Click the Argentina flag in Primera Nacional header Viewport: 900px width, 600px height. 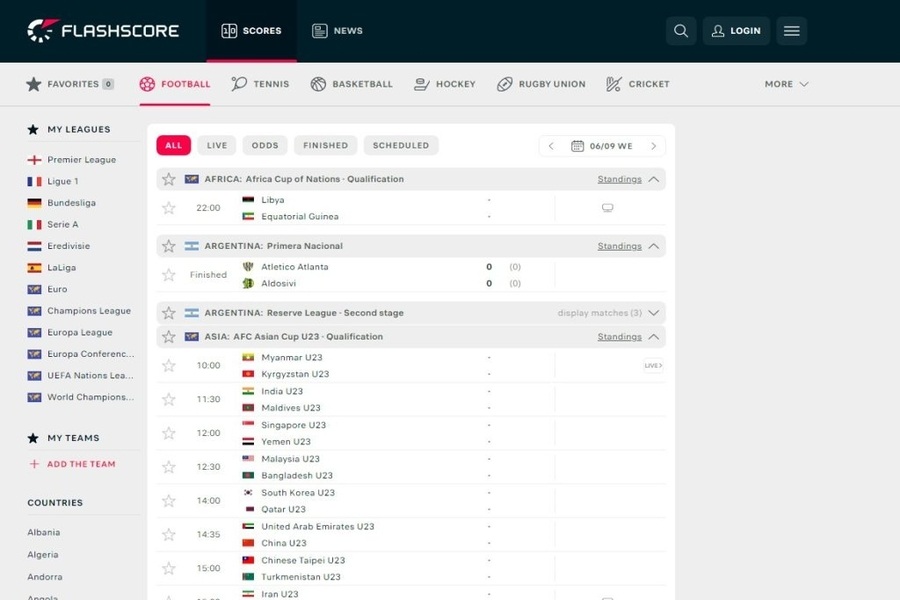tap(191, 246)
